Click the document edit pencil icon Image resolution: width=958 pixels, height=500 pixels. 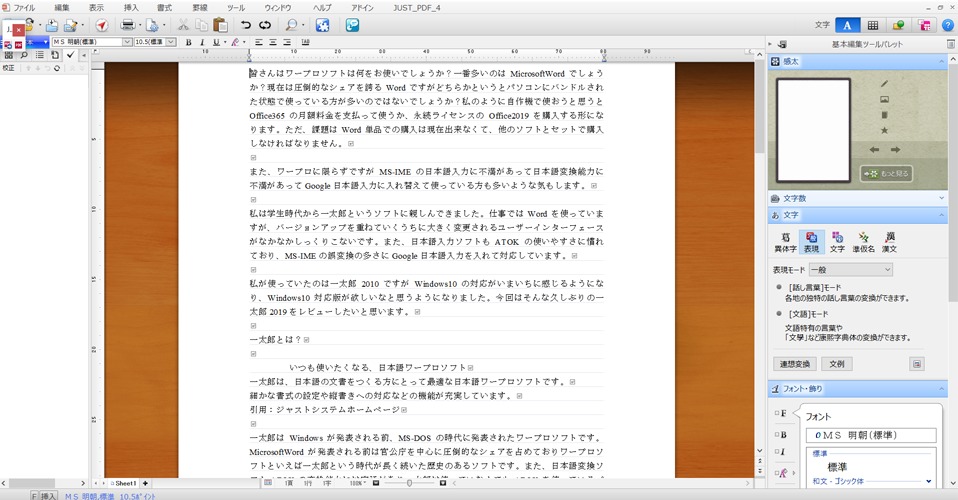coord(71,25)
